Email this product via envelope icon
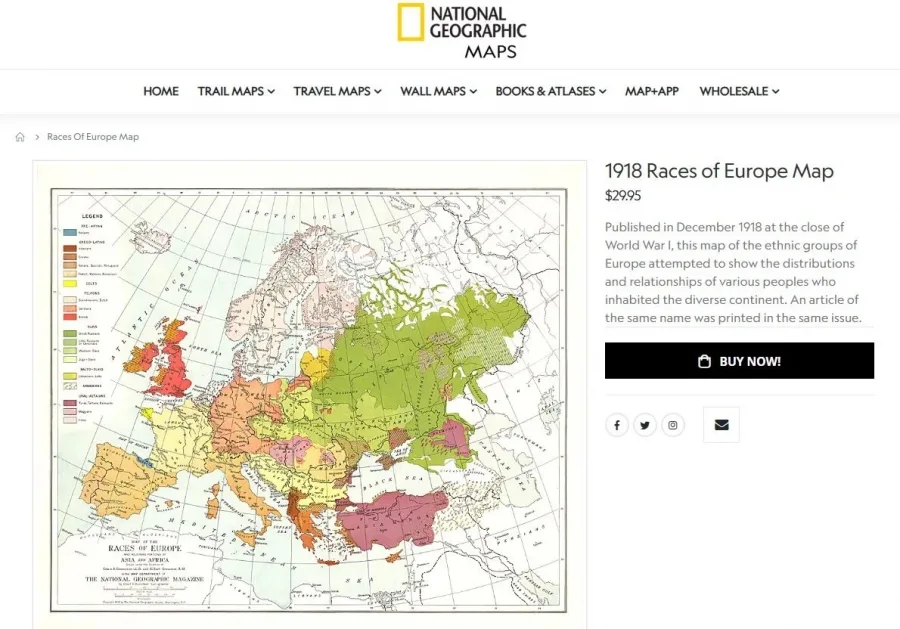The image size is (900, 629). 721,425
